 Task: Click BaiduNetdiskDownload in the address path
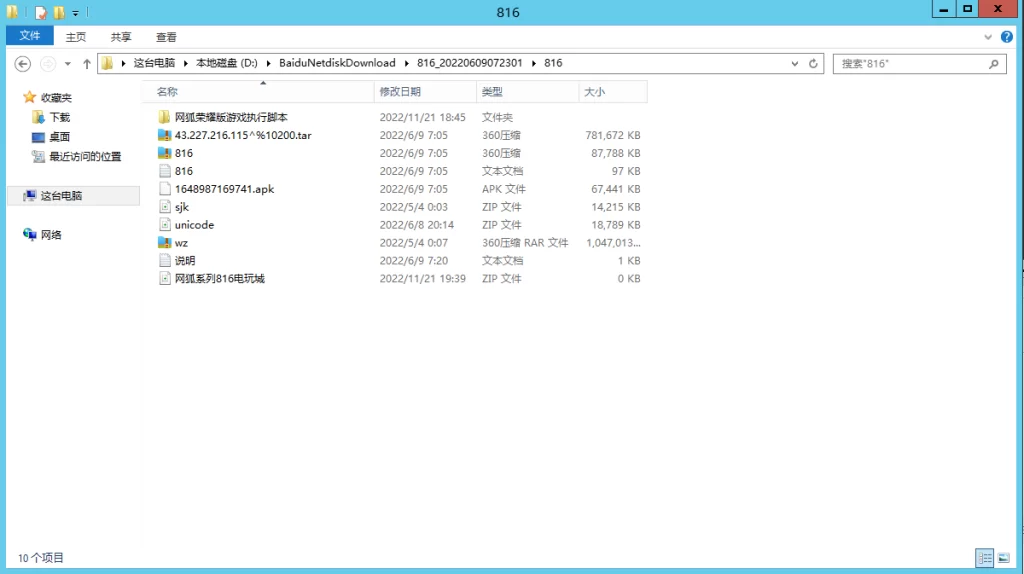[x=337, y=63]
